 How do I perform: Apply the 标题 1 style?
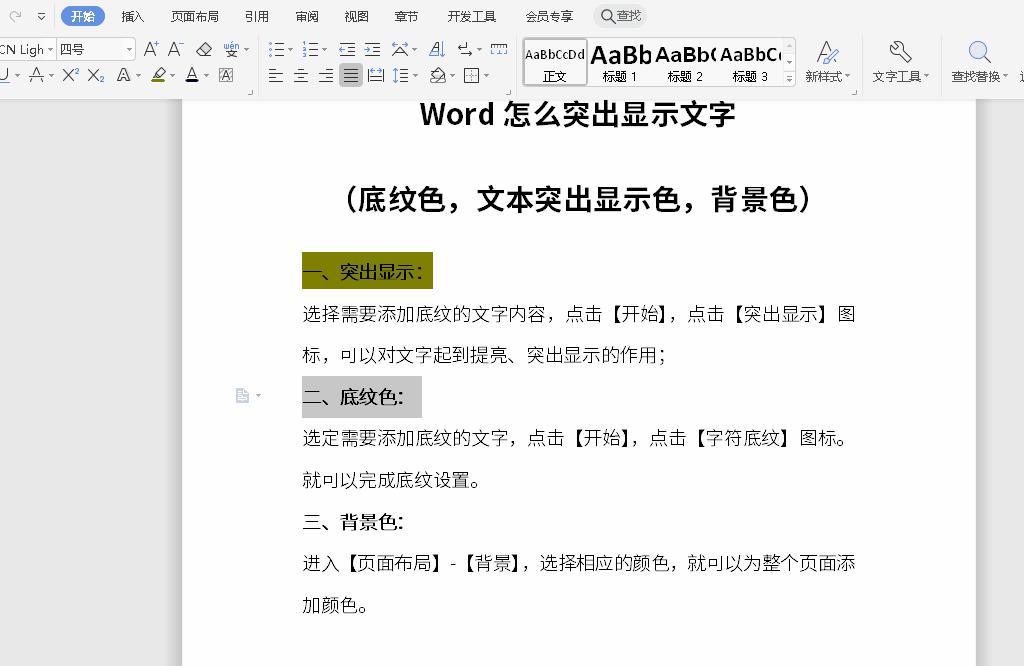click(x=620, y=62)
